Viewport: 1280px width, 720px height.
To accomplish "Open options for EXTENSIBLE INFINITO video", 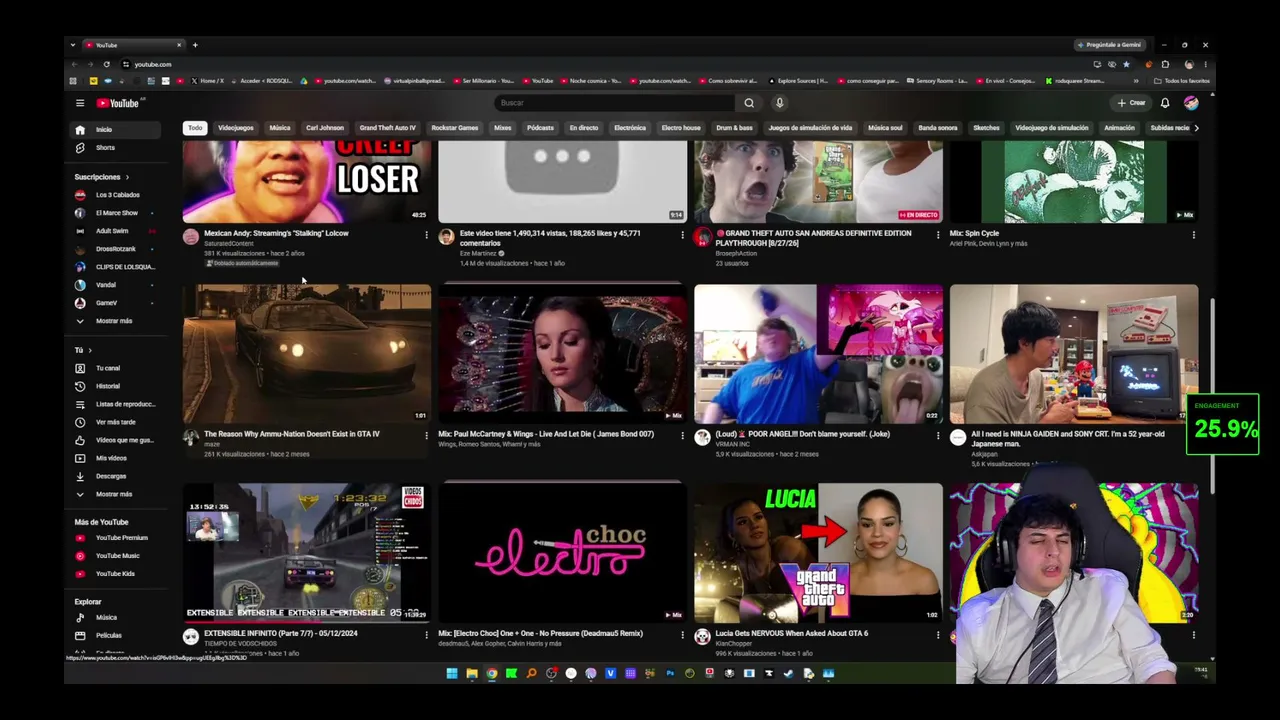I will pos(426,635).
